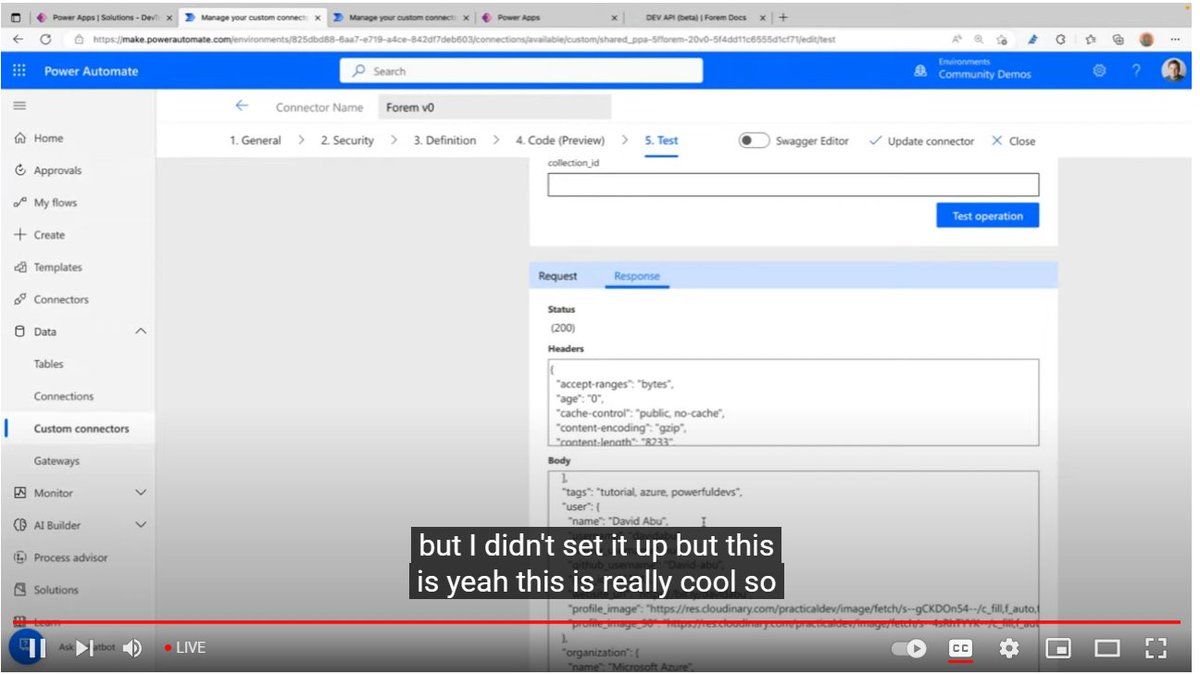This screenshot has height=675, width=1200.
Task: Open the user profile avatar in header
Action: [x=1173, y=70]
